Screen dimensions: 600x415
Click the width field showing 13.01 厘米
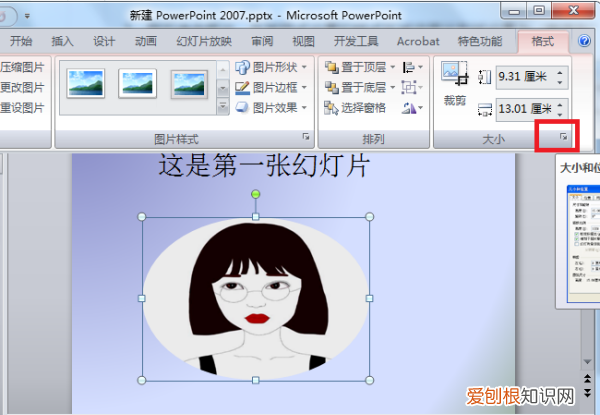(x=526, y=109)
